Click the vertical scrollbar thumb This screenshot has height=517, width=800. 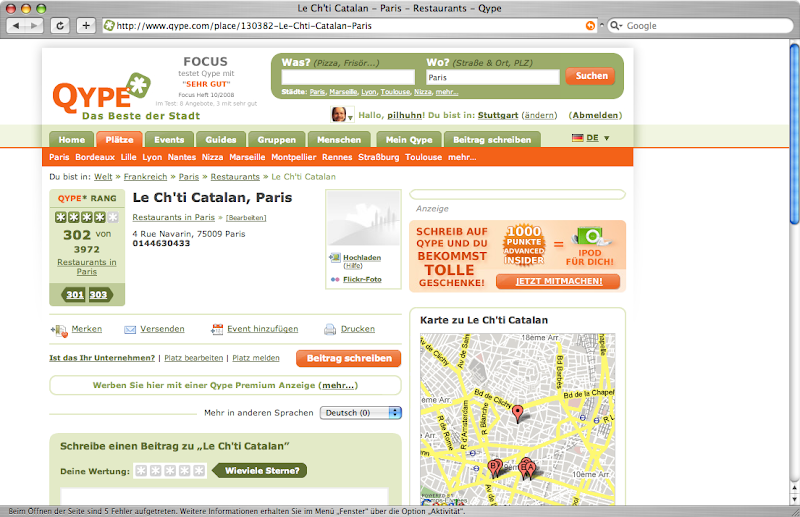794,134
